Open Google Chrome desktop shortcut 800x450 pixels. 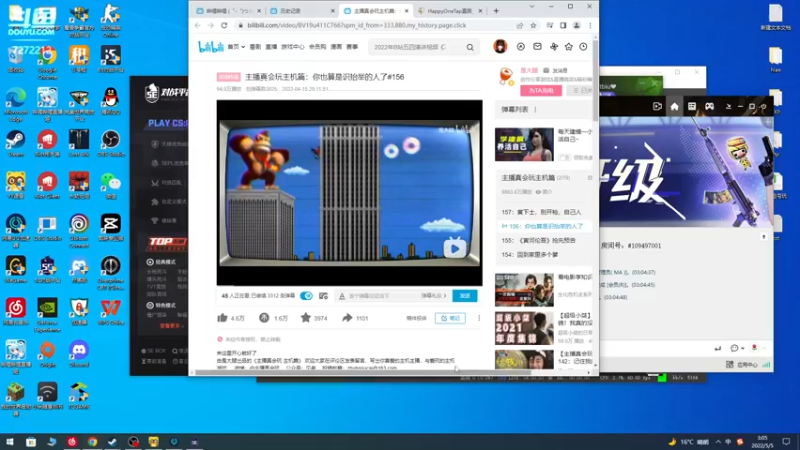tap(47, 61)
